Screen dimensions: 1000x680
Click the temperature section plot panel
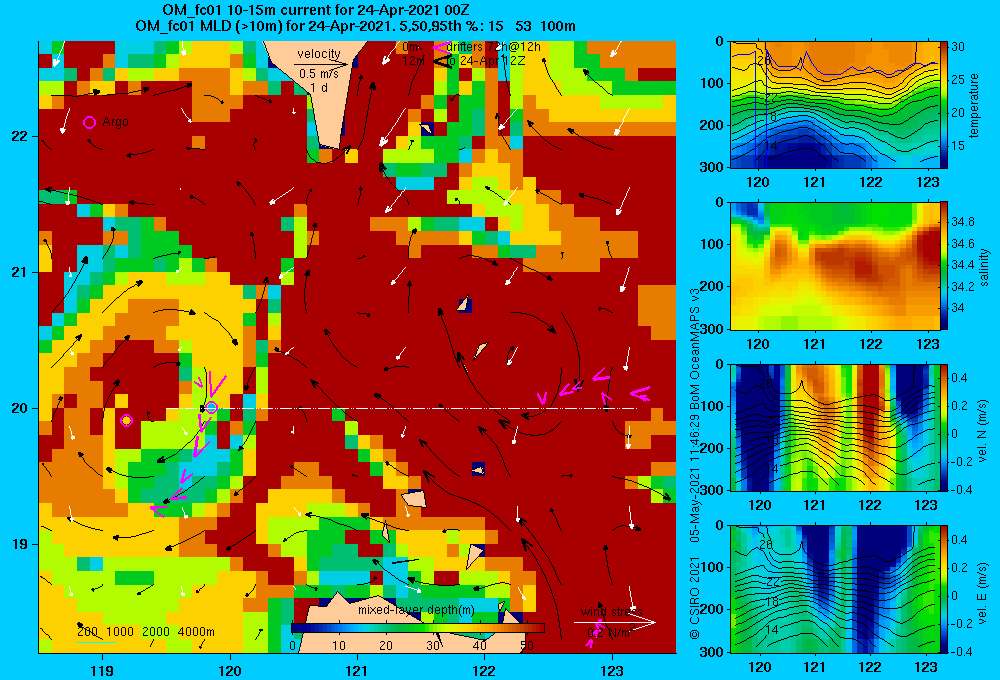(834, 105)
